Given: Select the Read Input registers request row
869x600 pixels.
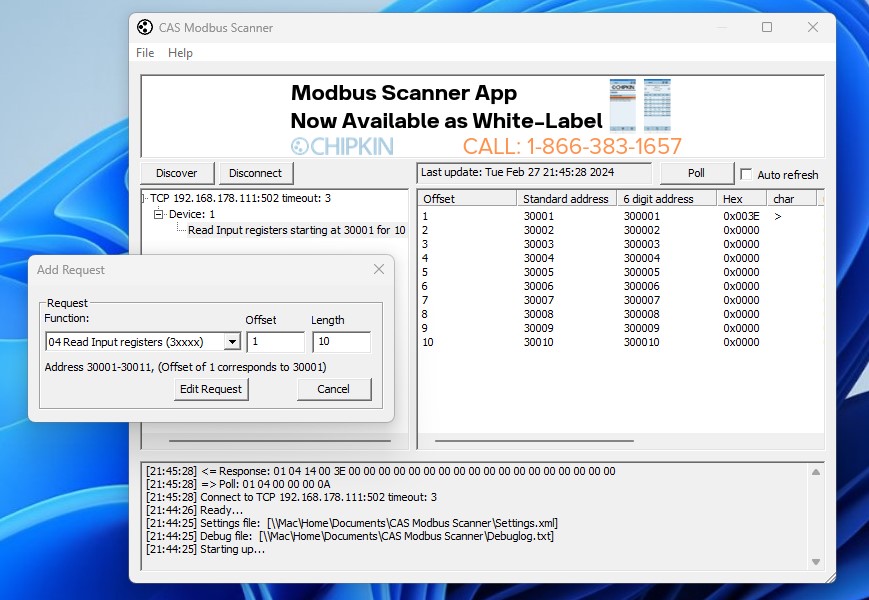Looking at the screenshot, I should click(297, 230).
